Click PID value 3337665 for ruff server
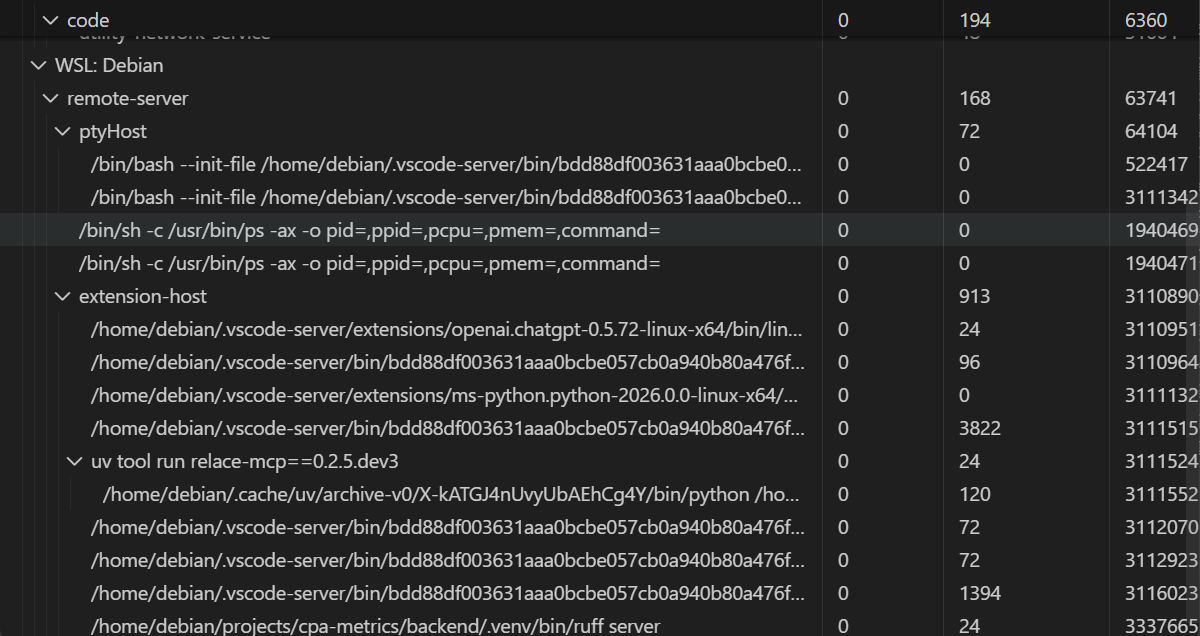Viewport: 1200px width, 636px height. pyautogui.click(x=1161, y=626)
